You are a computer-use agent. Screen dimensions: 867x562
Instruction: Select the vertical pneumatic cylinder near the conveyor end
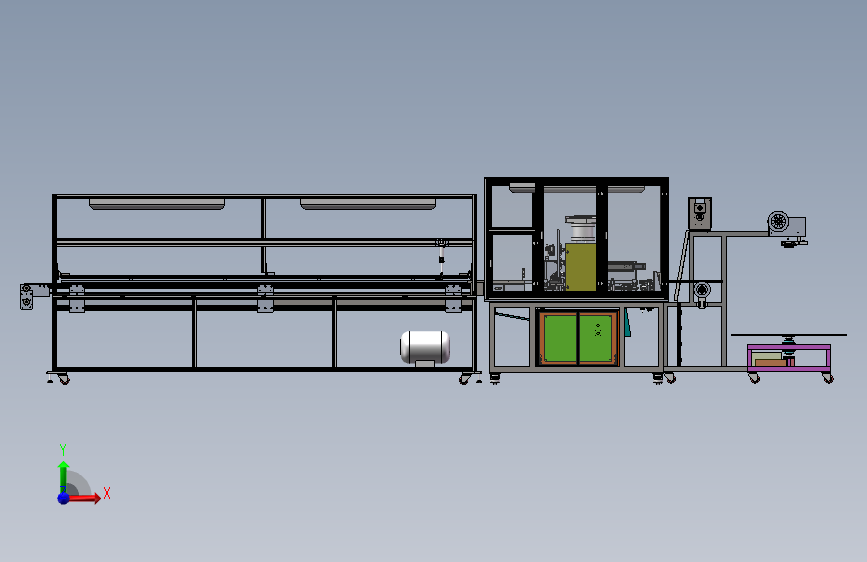click(x=441, y=257)
